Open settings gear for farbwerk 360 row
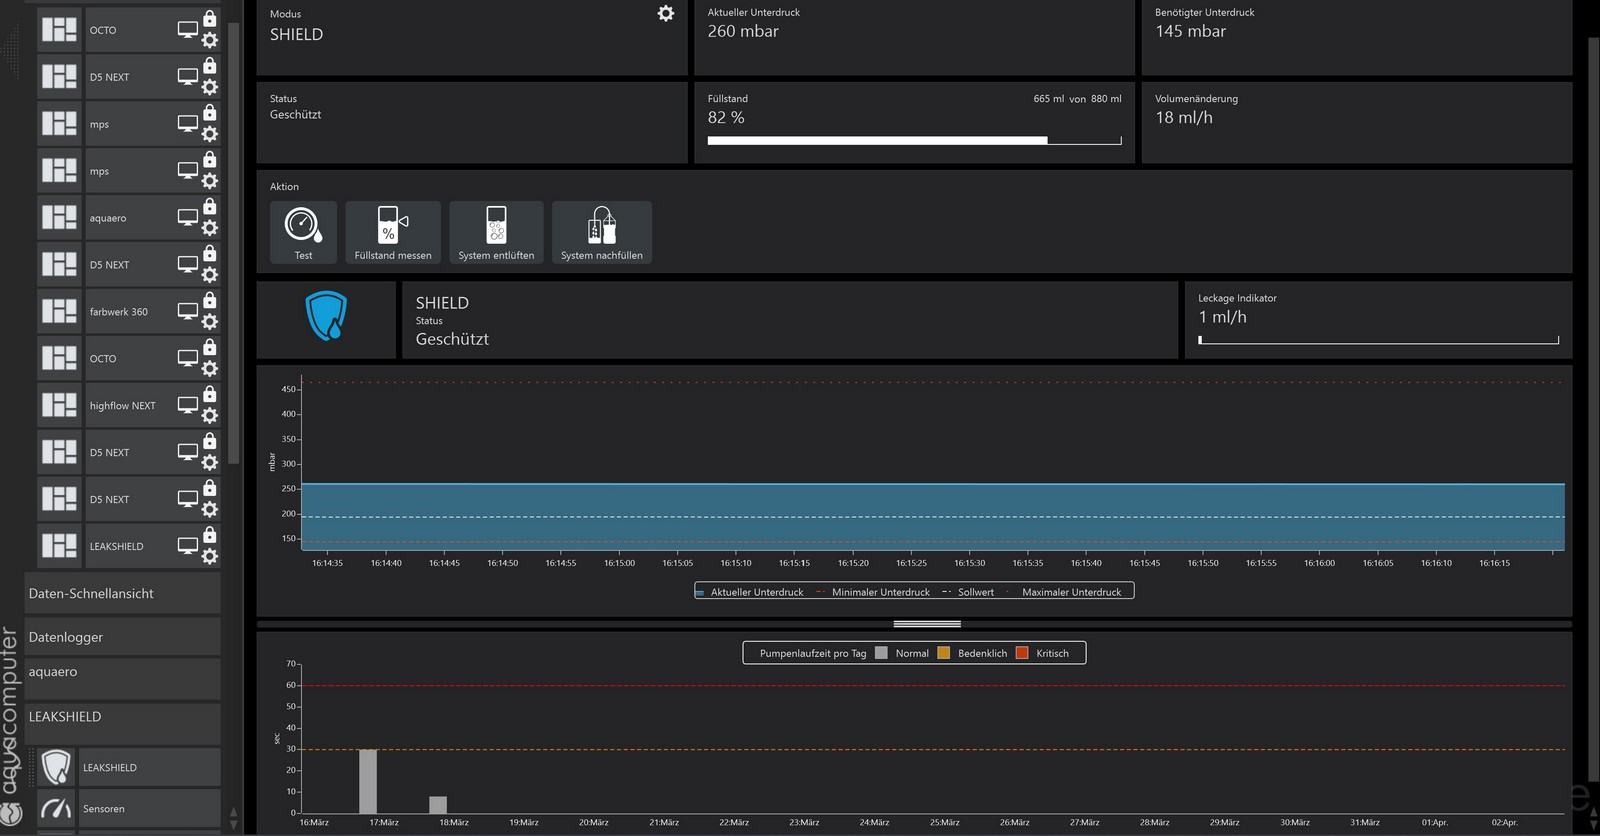This screenshot has height=836, width=1600. (210, 322)
